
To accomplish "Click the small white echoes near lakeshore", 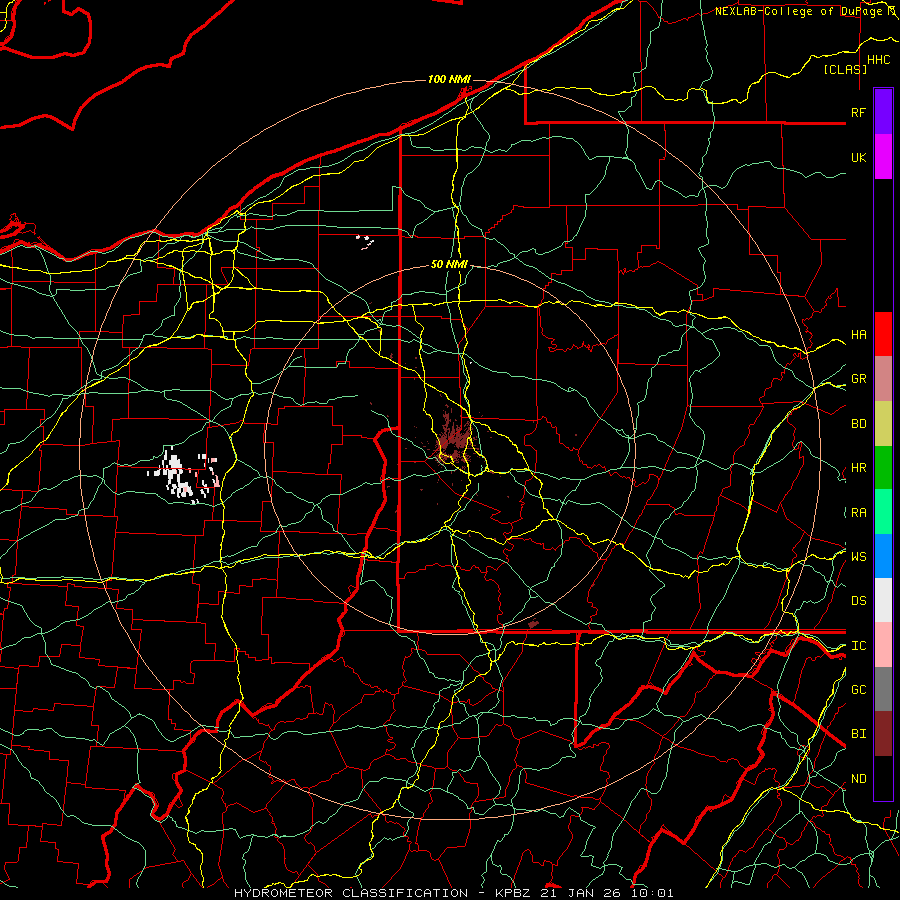I will pyautogui.click(x=365, y=242).
